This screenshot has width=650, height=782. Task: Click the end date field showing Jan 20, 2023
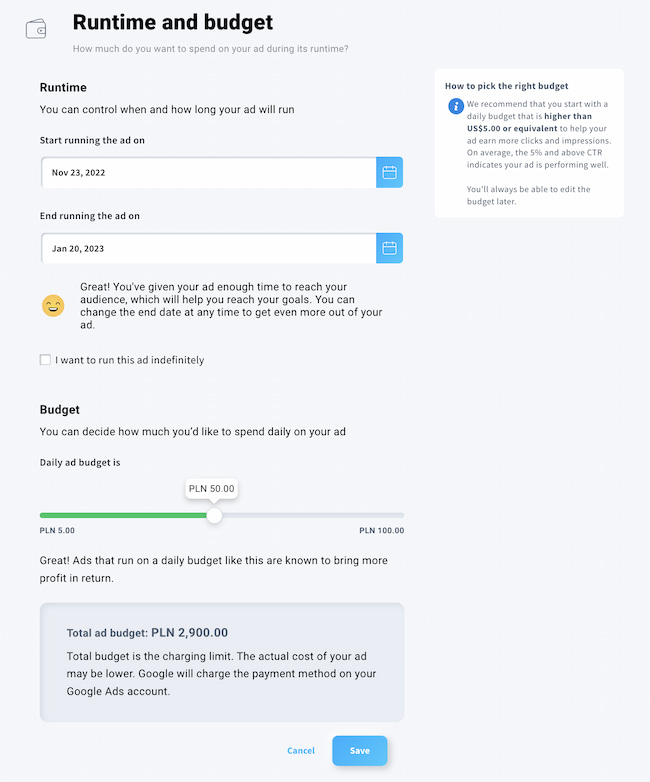[209, 248]
